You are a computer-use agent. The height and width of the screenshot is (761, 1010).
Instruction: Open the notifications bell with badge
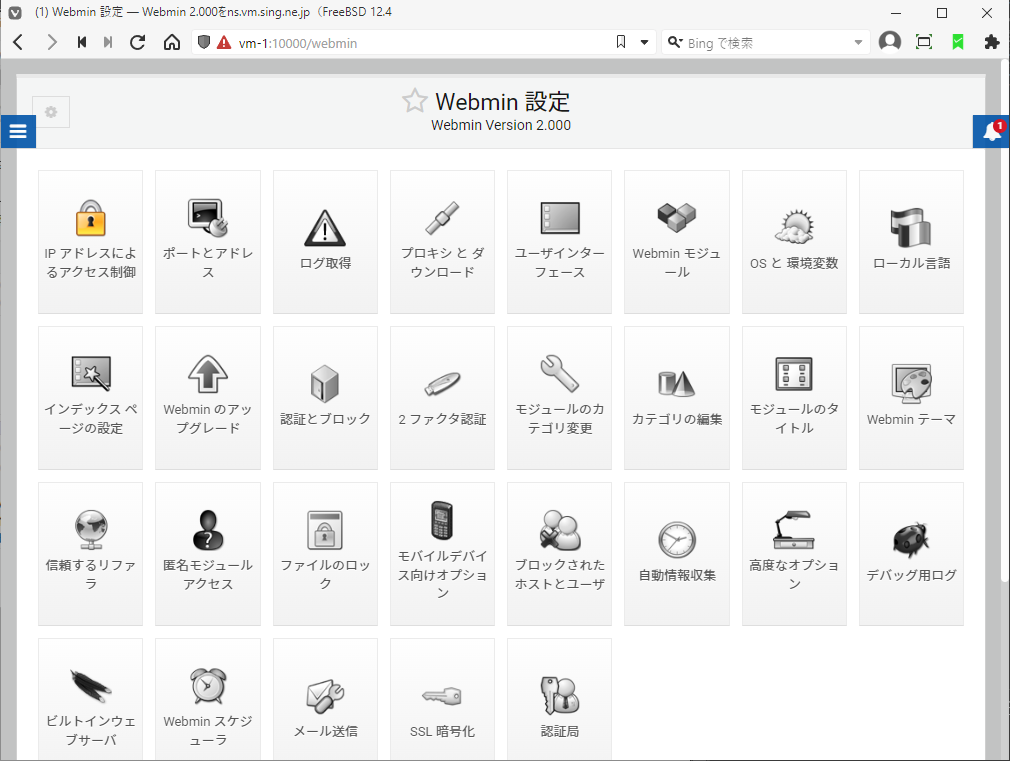pyautogui.click(x=991, y=131)
